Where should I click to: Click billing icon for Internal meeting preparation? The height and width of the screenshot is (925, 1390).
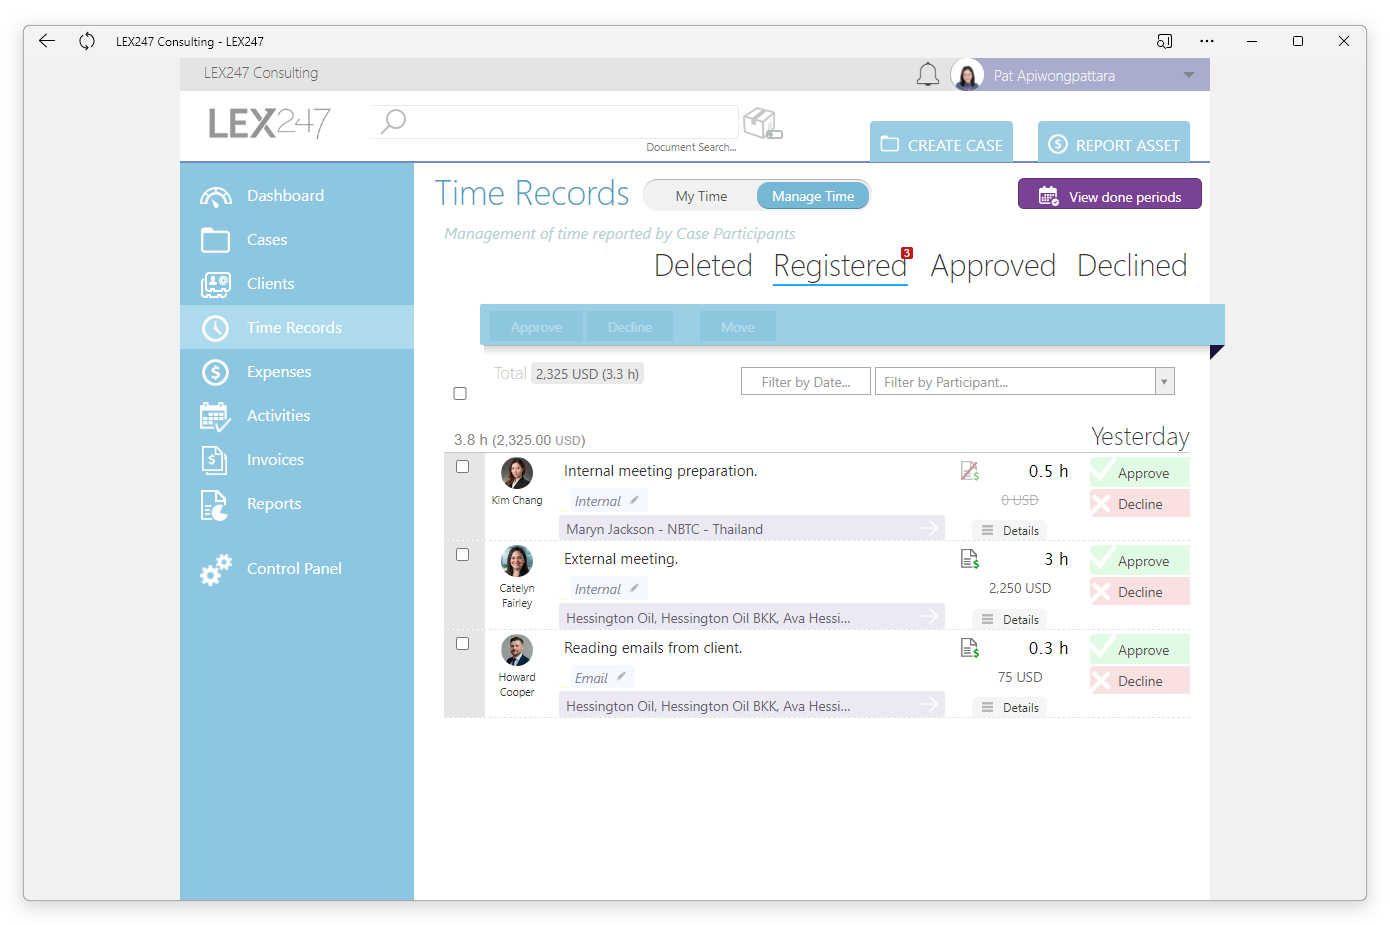pyautogui.click(x=970, y=471)
